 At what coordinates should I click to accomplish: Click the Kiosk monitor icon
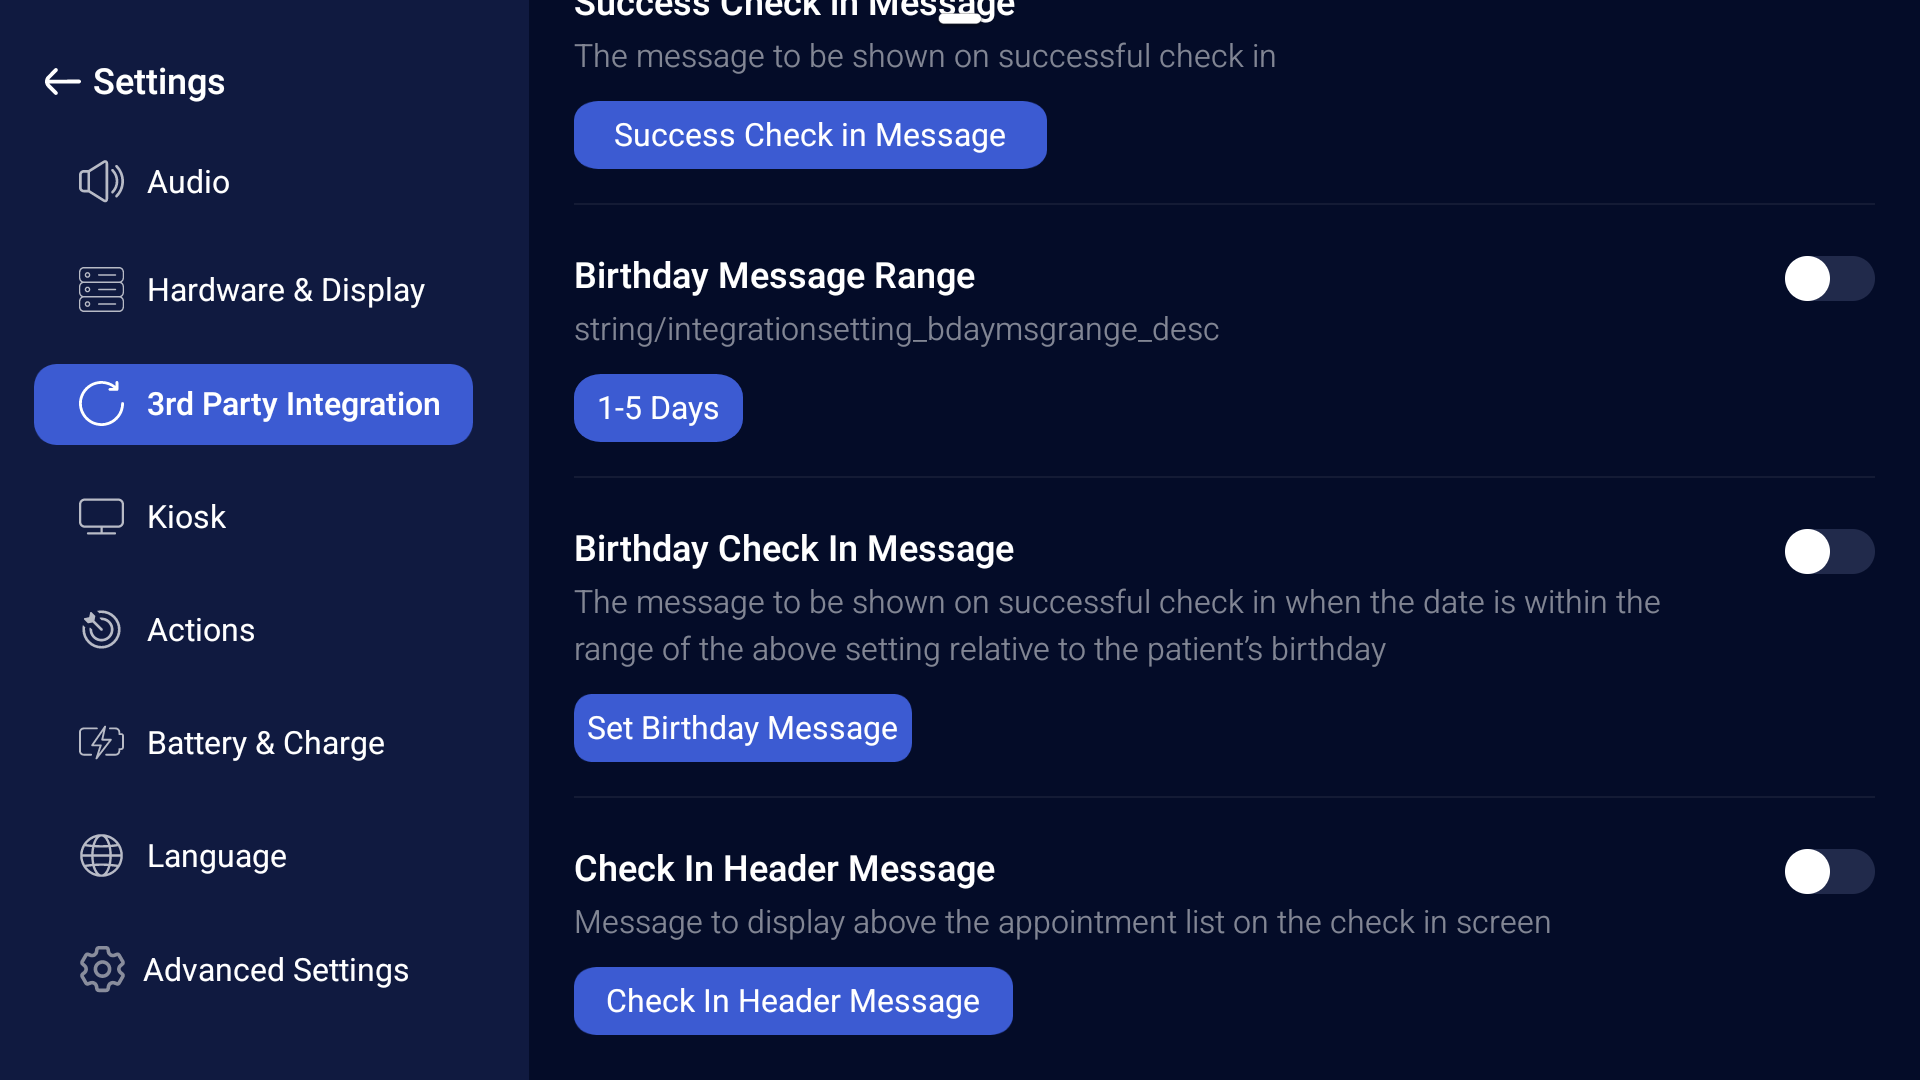point(101,517)
